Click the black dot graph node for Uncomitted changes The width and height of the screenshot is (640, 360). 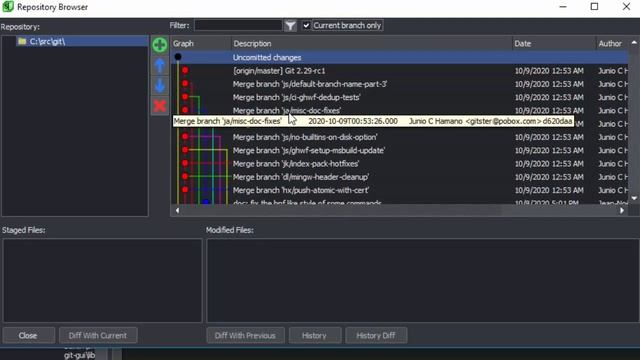(x=178, y=57)
